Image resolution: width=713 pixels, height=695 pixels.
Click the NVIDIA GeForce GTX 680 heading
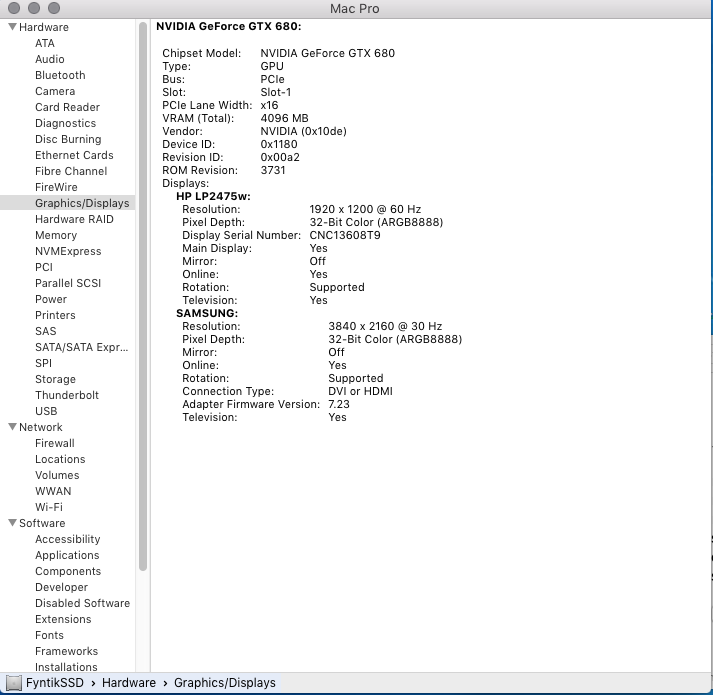(229, 26)
